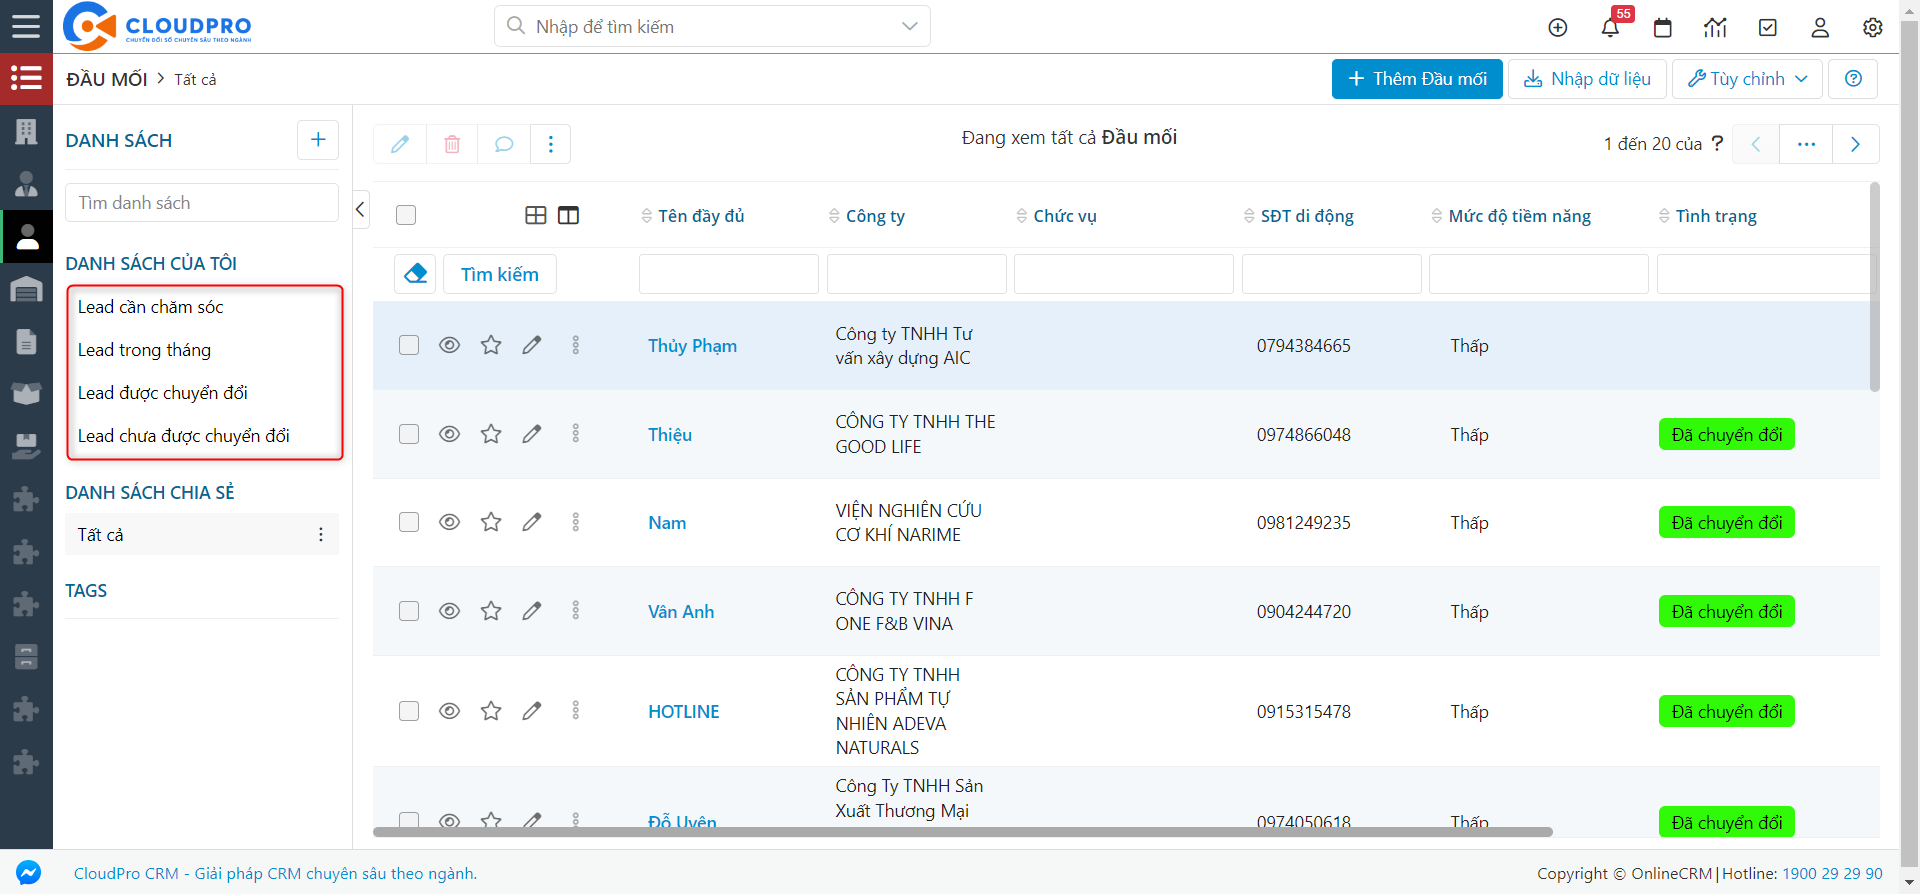The image size is (1920, 894).
Task: Check the Thiệu row checkbox
Action: tap(409, 434)
